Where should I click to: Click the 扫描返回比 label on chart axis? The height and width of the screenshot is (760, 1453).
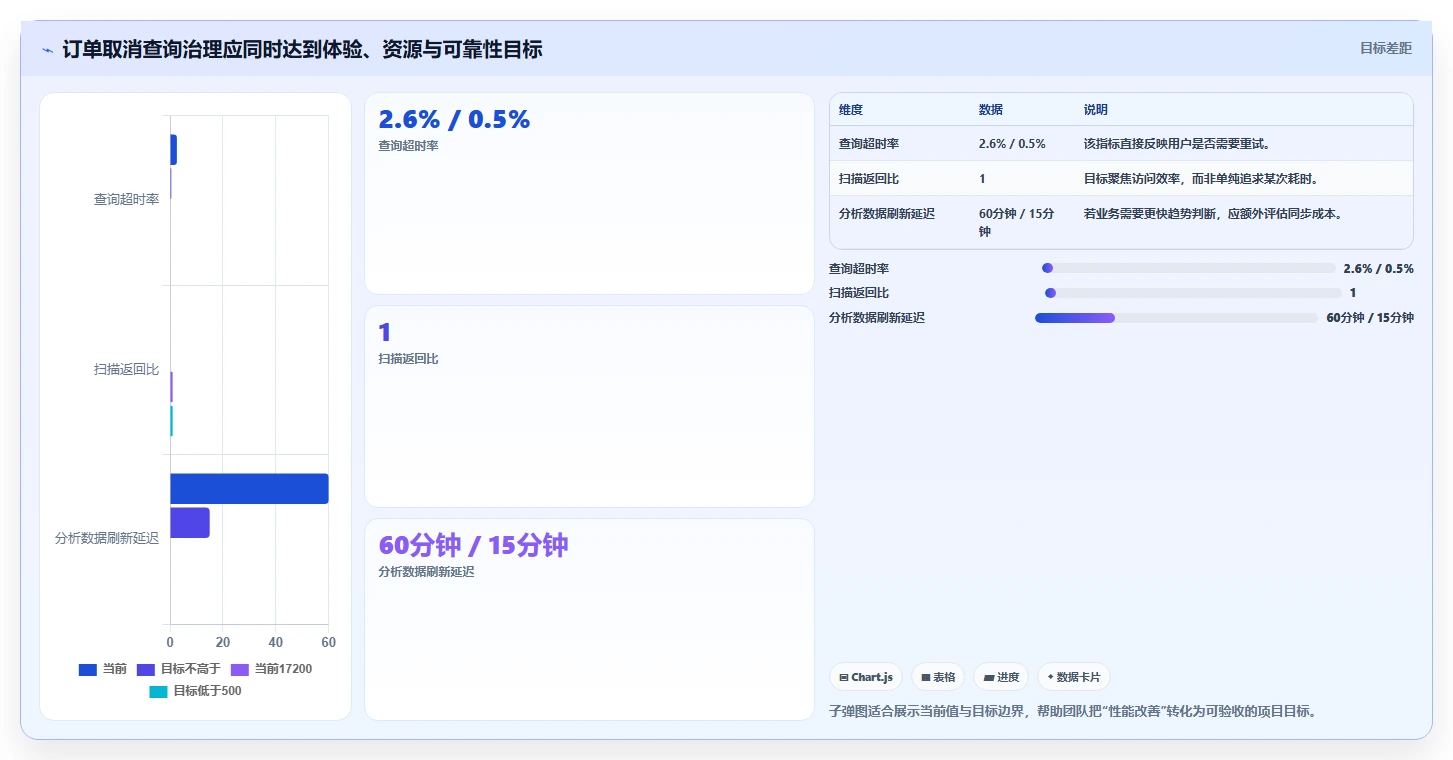click(126, 370)
